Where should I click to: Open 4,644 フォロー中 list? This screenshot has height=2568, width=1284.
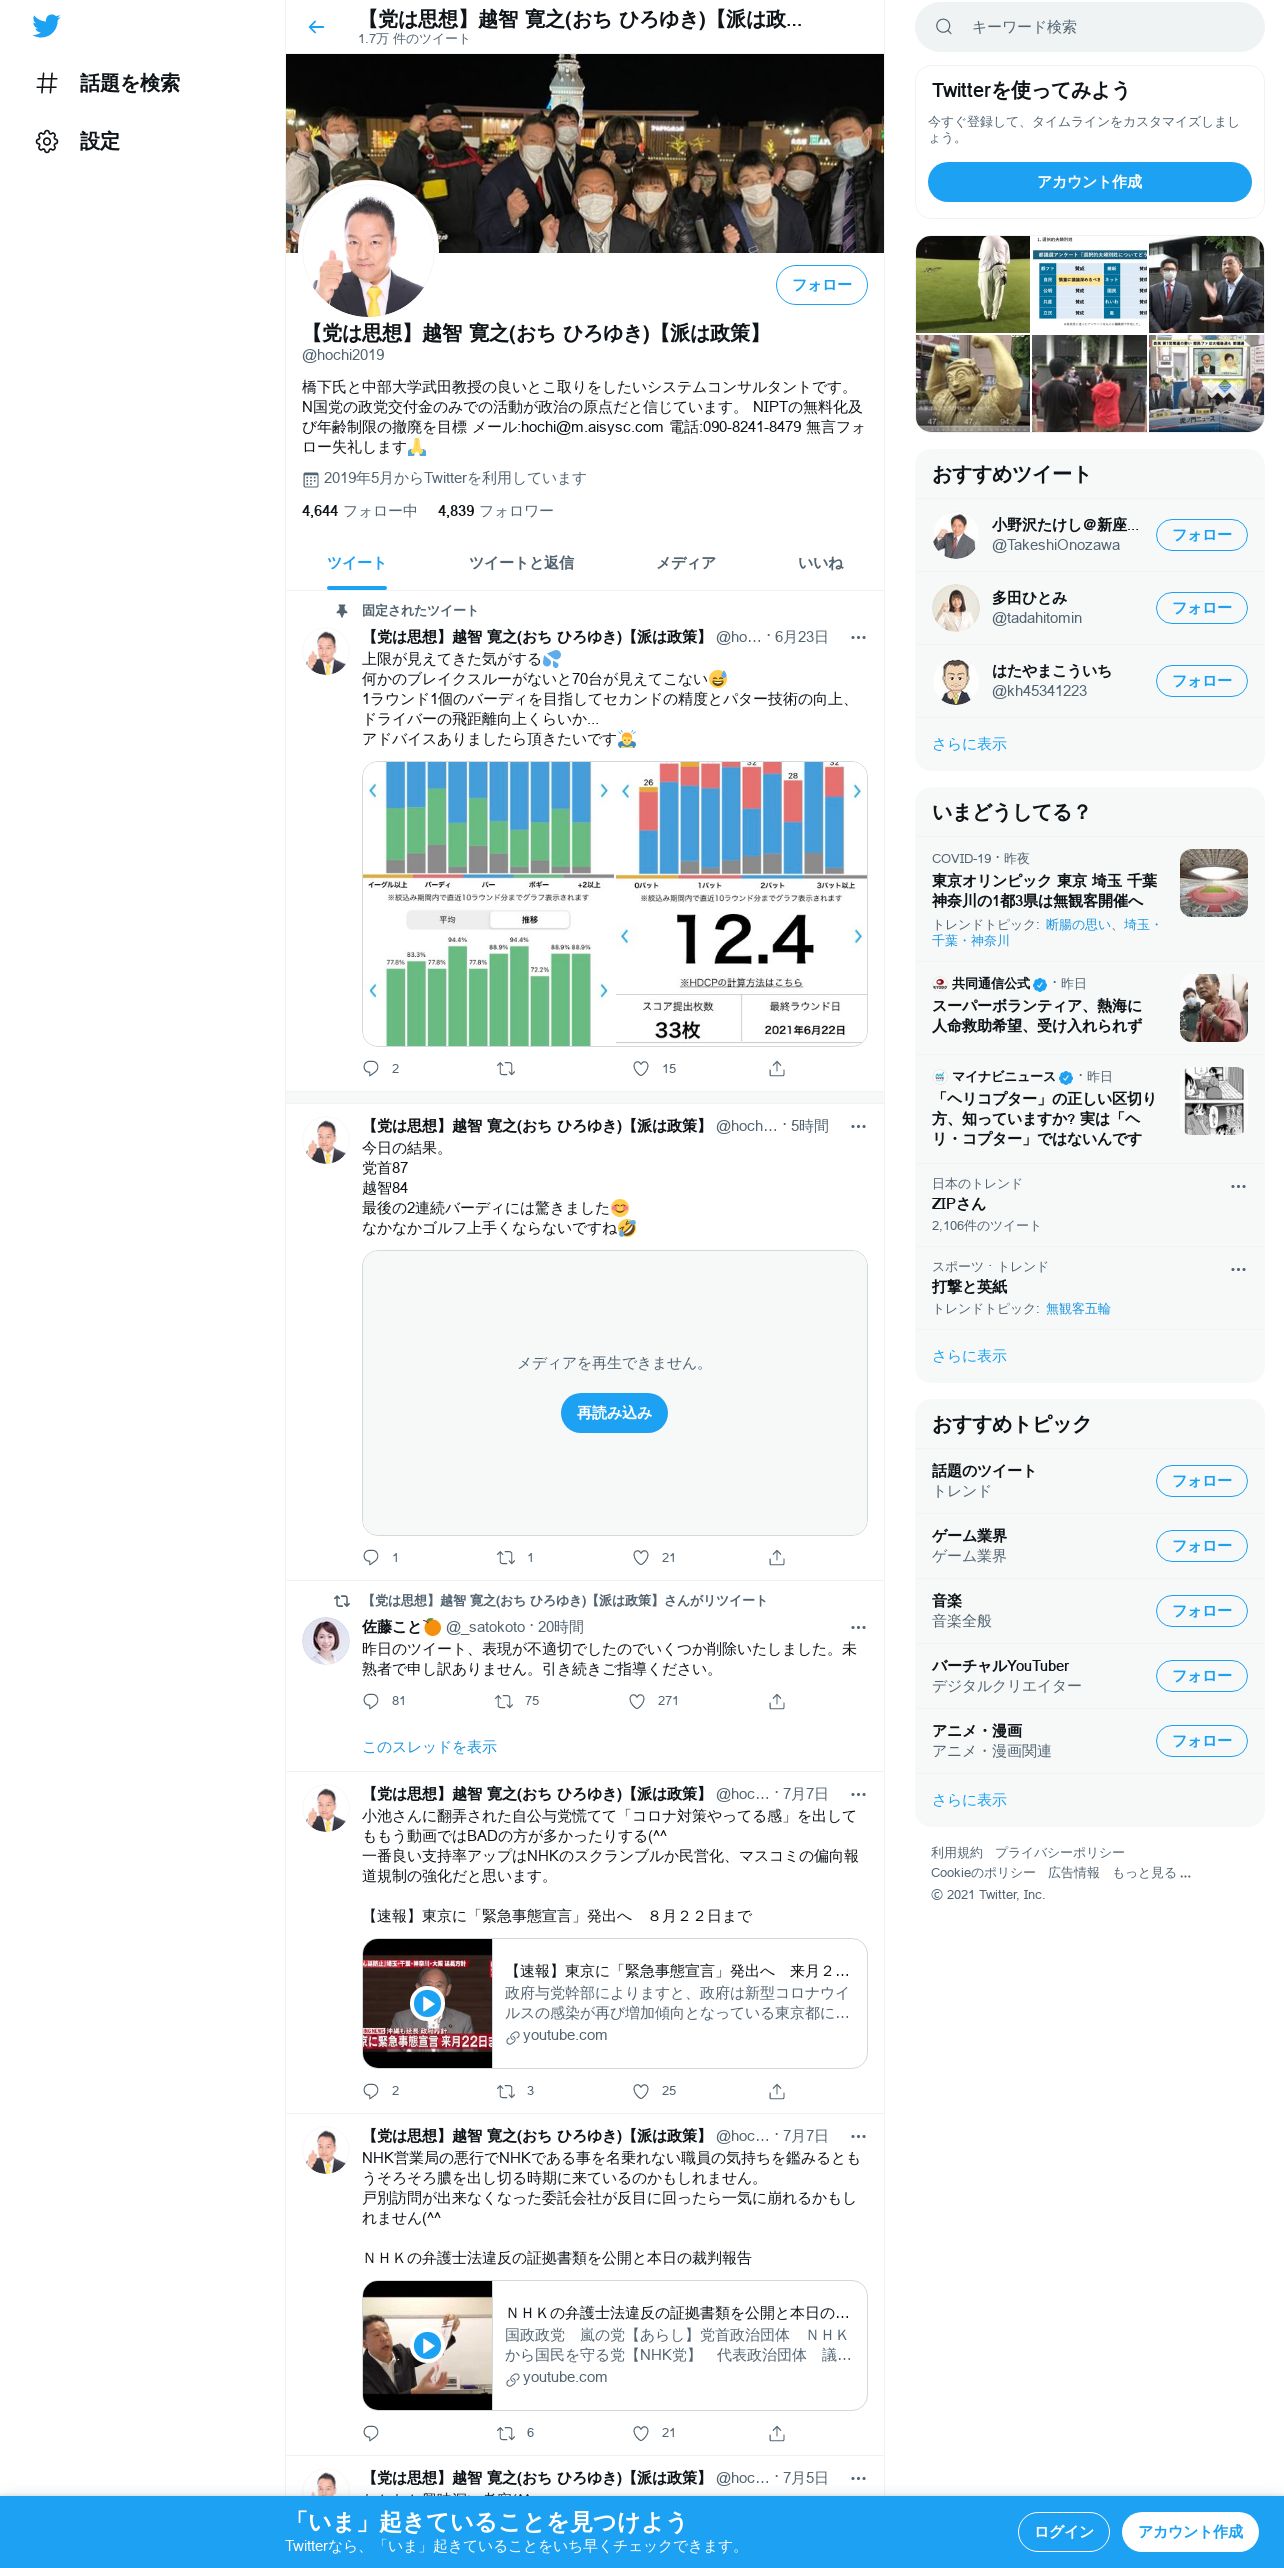(359, 511)
